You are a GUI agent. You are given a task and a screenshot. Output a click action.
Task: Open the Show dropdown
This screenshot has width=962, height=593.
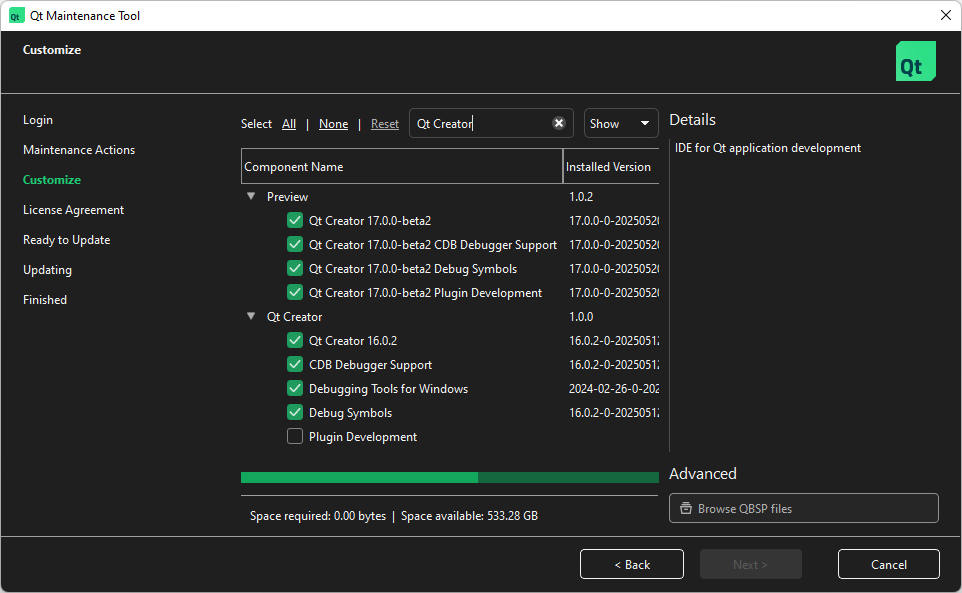coord(621,123)
